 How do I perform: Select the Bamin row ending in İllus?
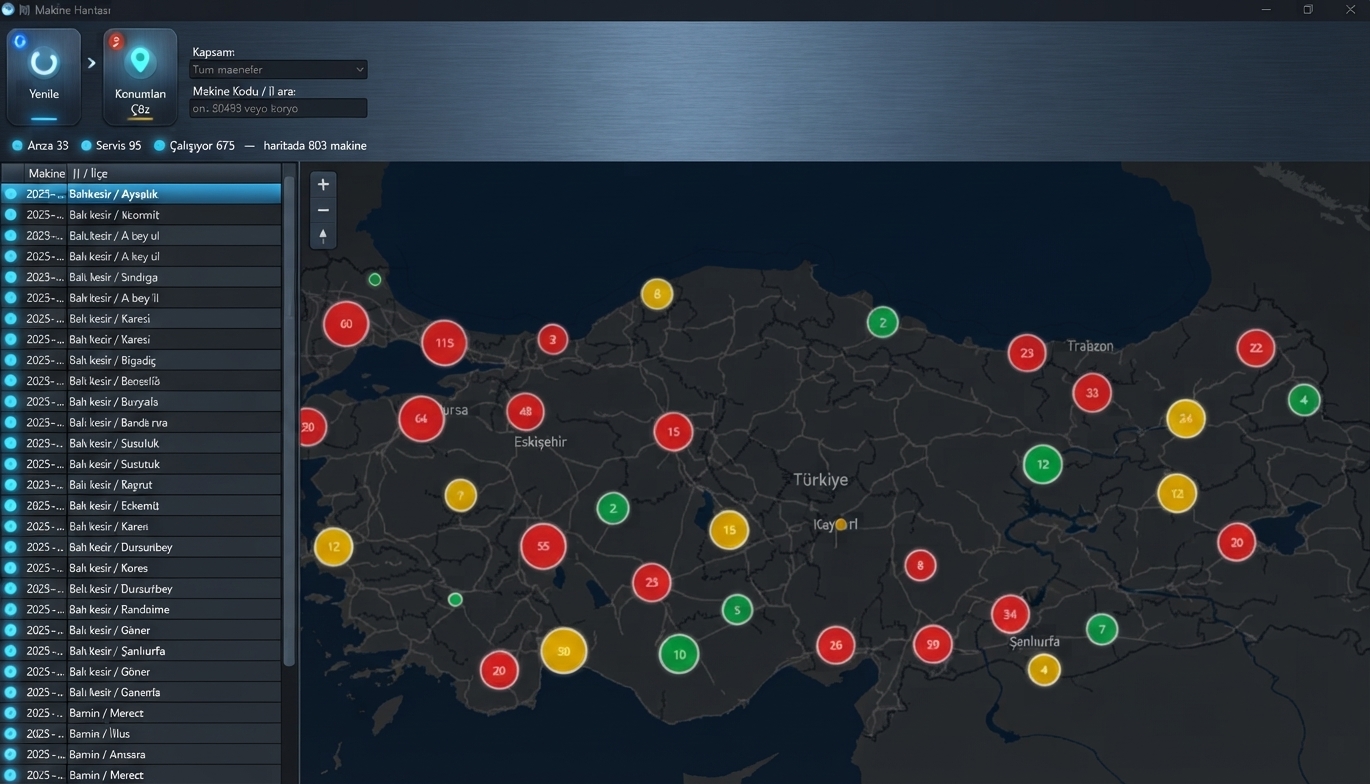141,734
